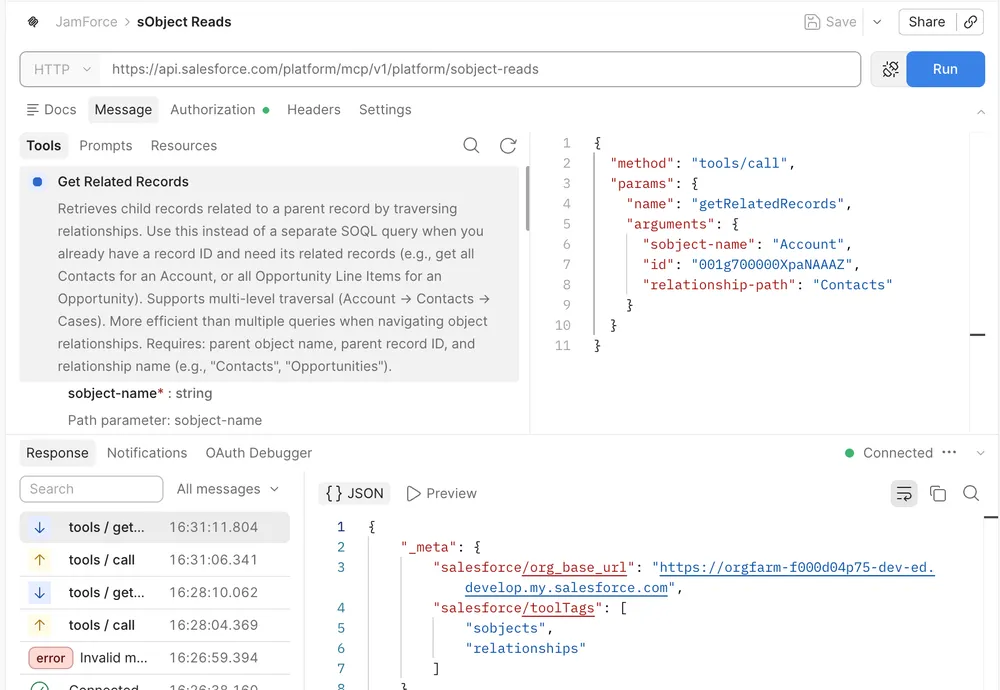Click the red error badge

(50, 657)
